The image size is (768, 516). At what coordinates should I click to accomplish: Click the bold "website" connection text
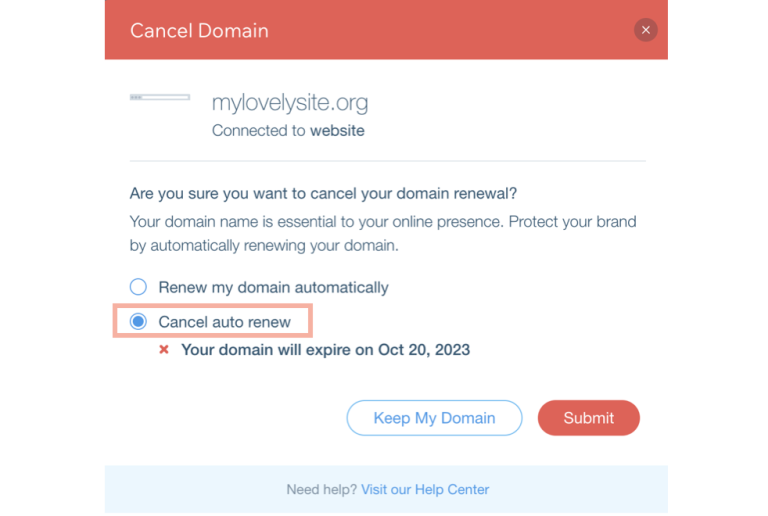337,131
